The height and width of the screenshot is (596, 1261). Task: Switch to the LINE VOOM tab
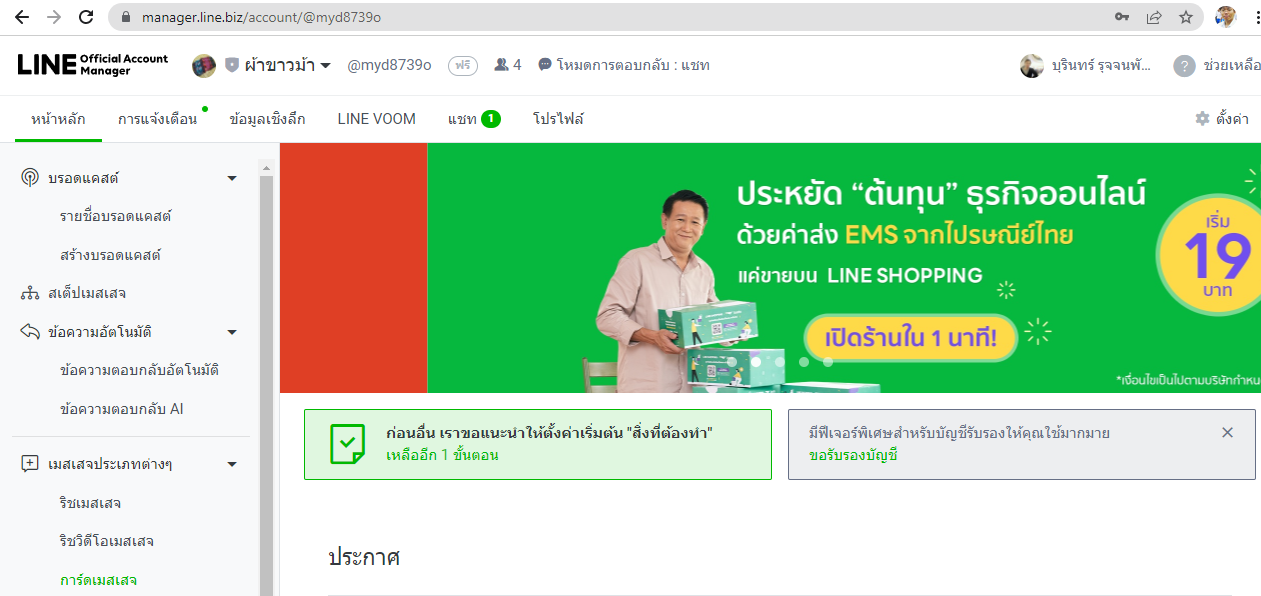(376, 119)
